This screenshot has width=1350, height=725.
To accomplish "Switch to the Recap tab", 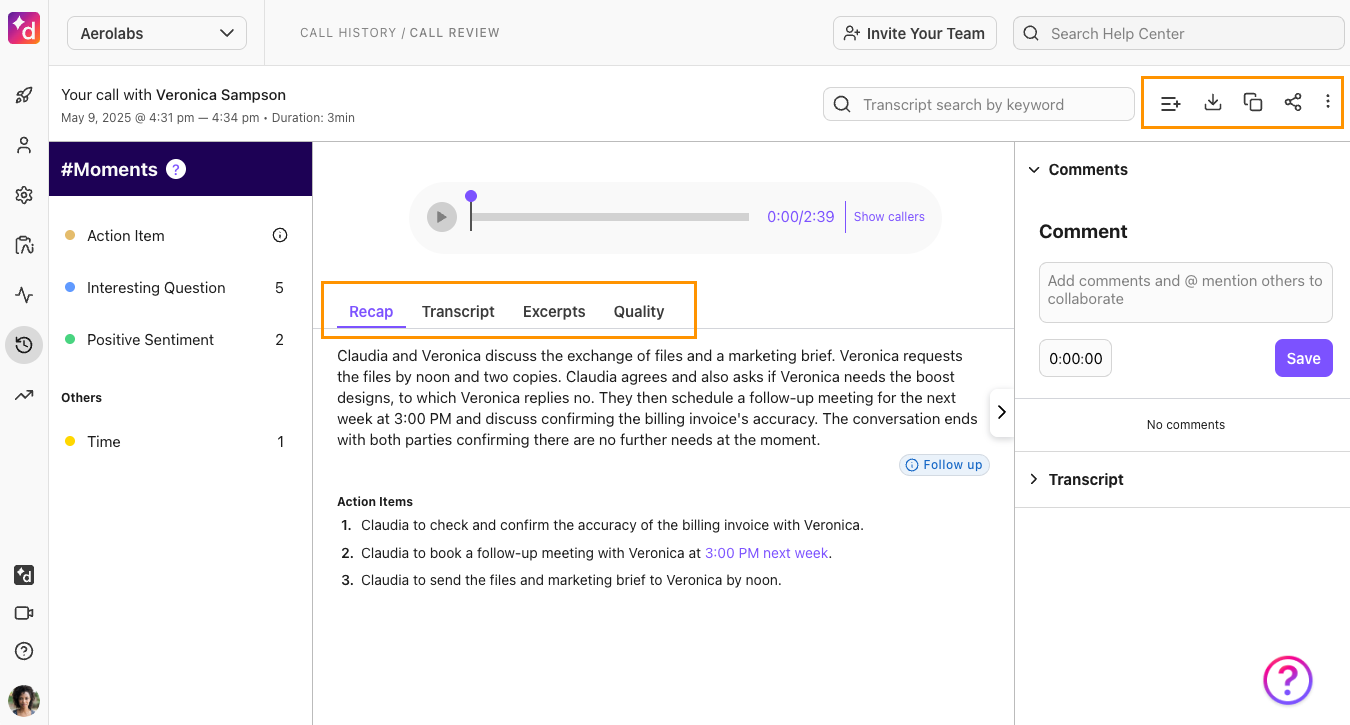I will coord(371,311).
